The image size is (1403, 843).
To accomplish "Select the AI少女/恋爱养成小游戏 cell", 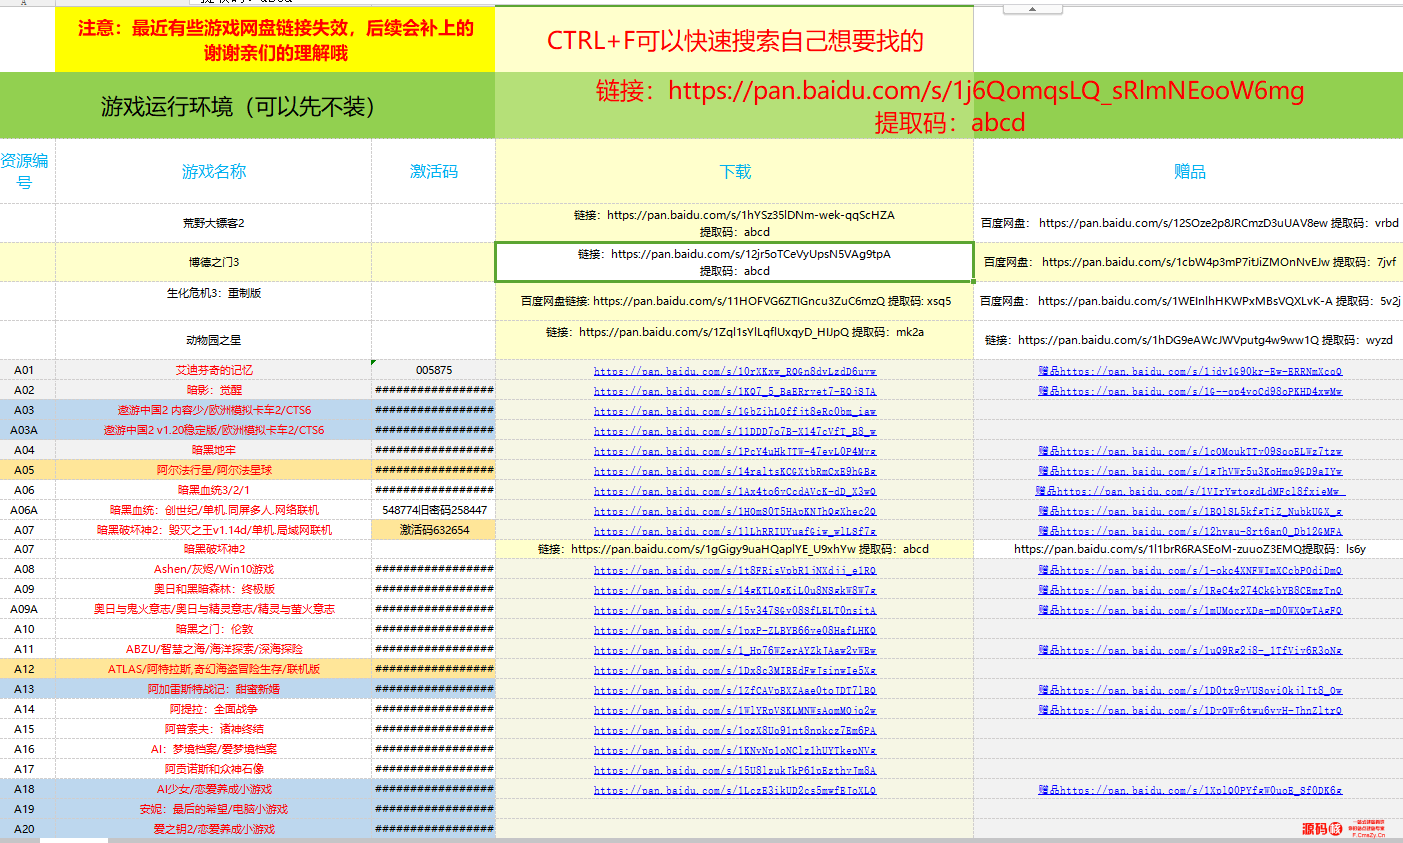I will coord(213,789).
